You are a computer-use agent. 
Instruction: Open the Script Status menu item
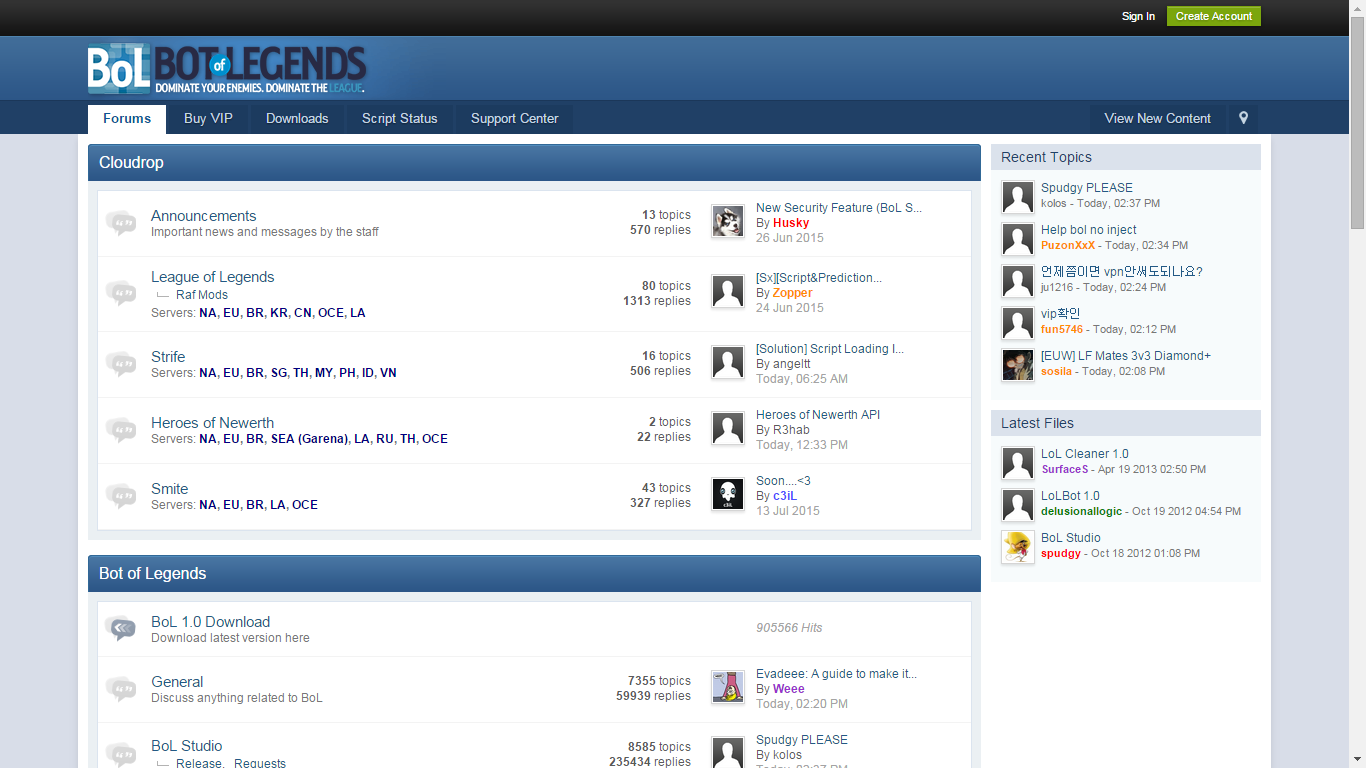pos(399,118)
